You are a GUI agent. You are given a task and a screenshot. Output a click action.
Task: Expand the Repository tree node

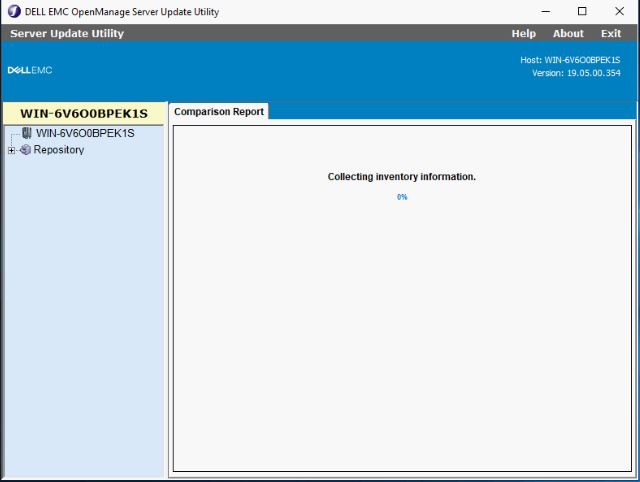11,150
